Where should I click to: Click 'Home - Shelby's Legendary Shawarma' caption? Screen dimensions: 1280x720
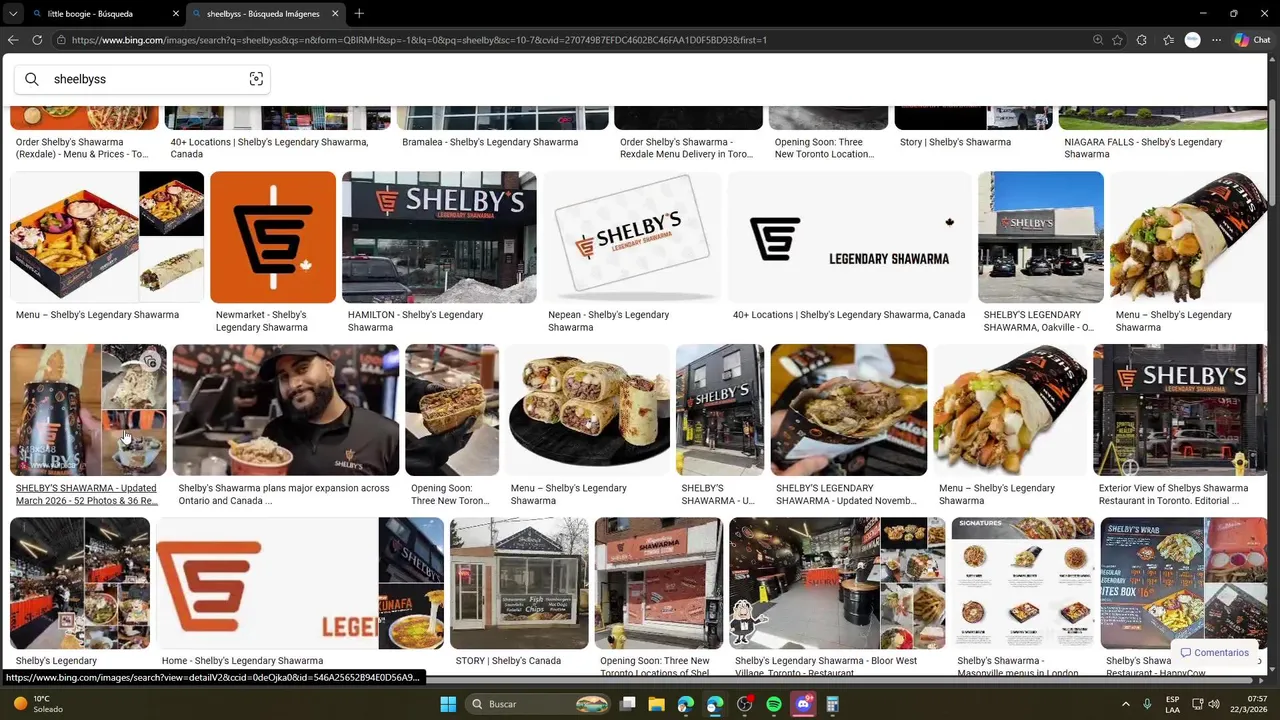(242, 661)
